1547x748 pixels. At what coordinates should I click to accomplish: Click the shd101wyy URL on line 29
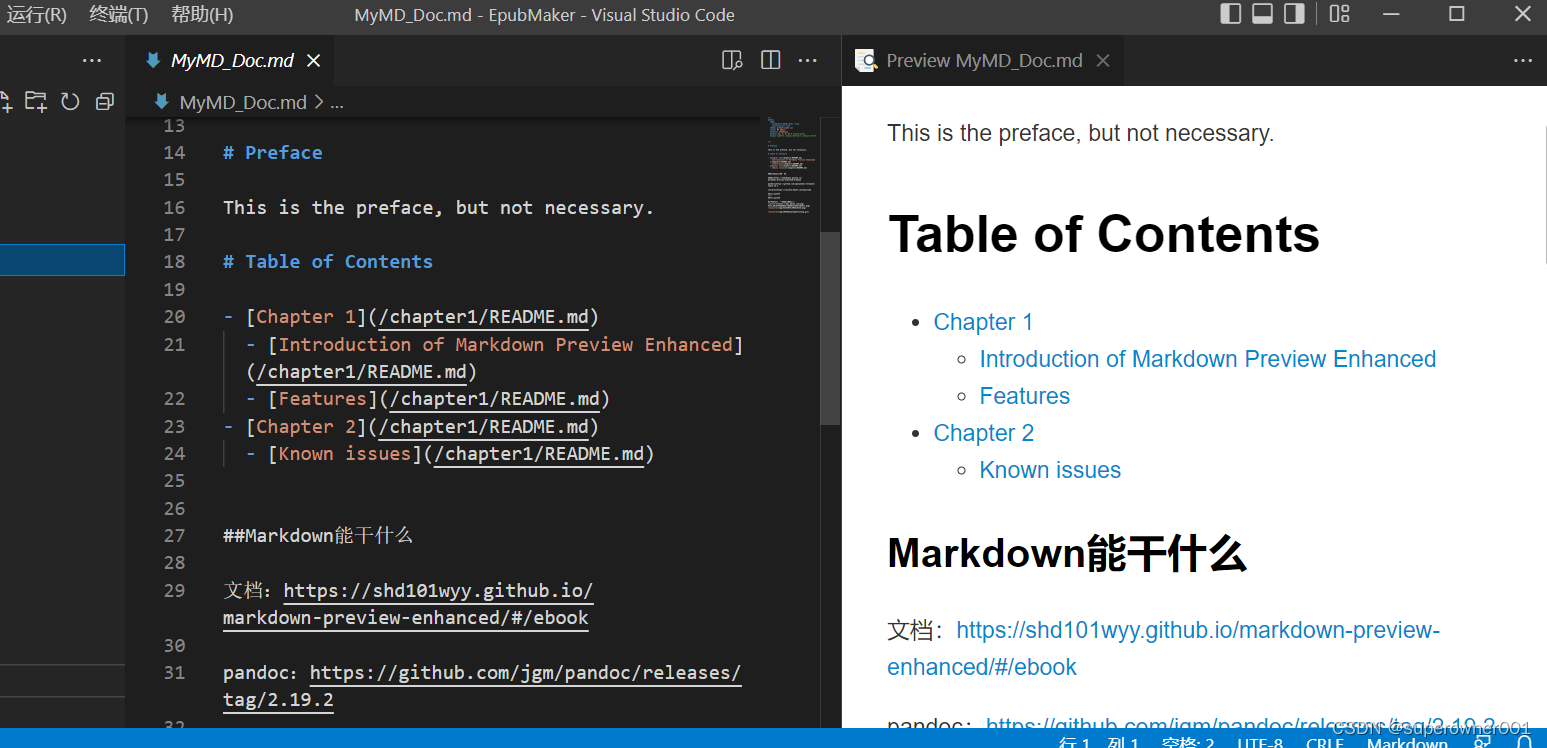(409, 604)
